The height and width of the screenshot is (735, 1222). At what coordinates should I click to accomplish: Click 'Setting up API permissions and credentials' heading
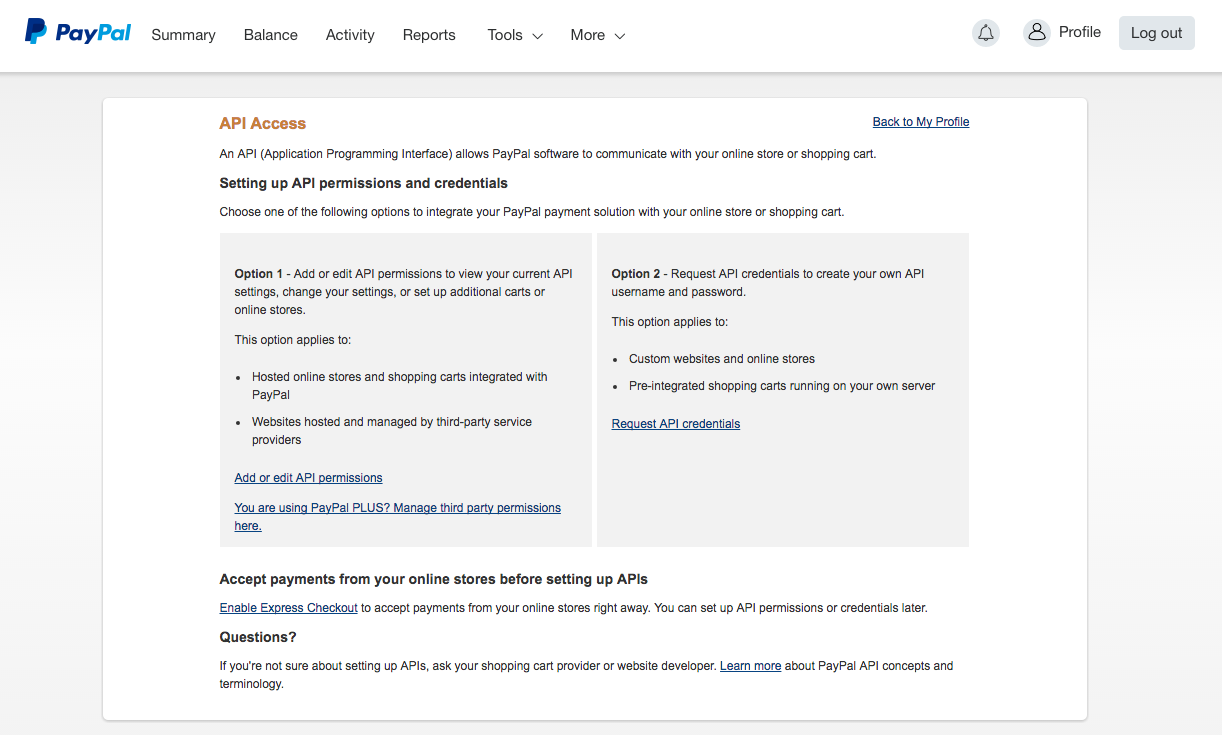tap(363, 184)
